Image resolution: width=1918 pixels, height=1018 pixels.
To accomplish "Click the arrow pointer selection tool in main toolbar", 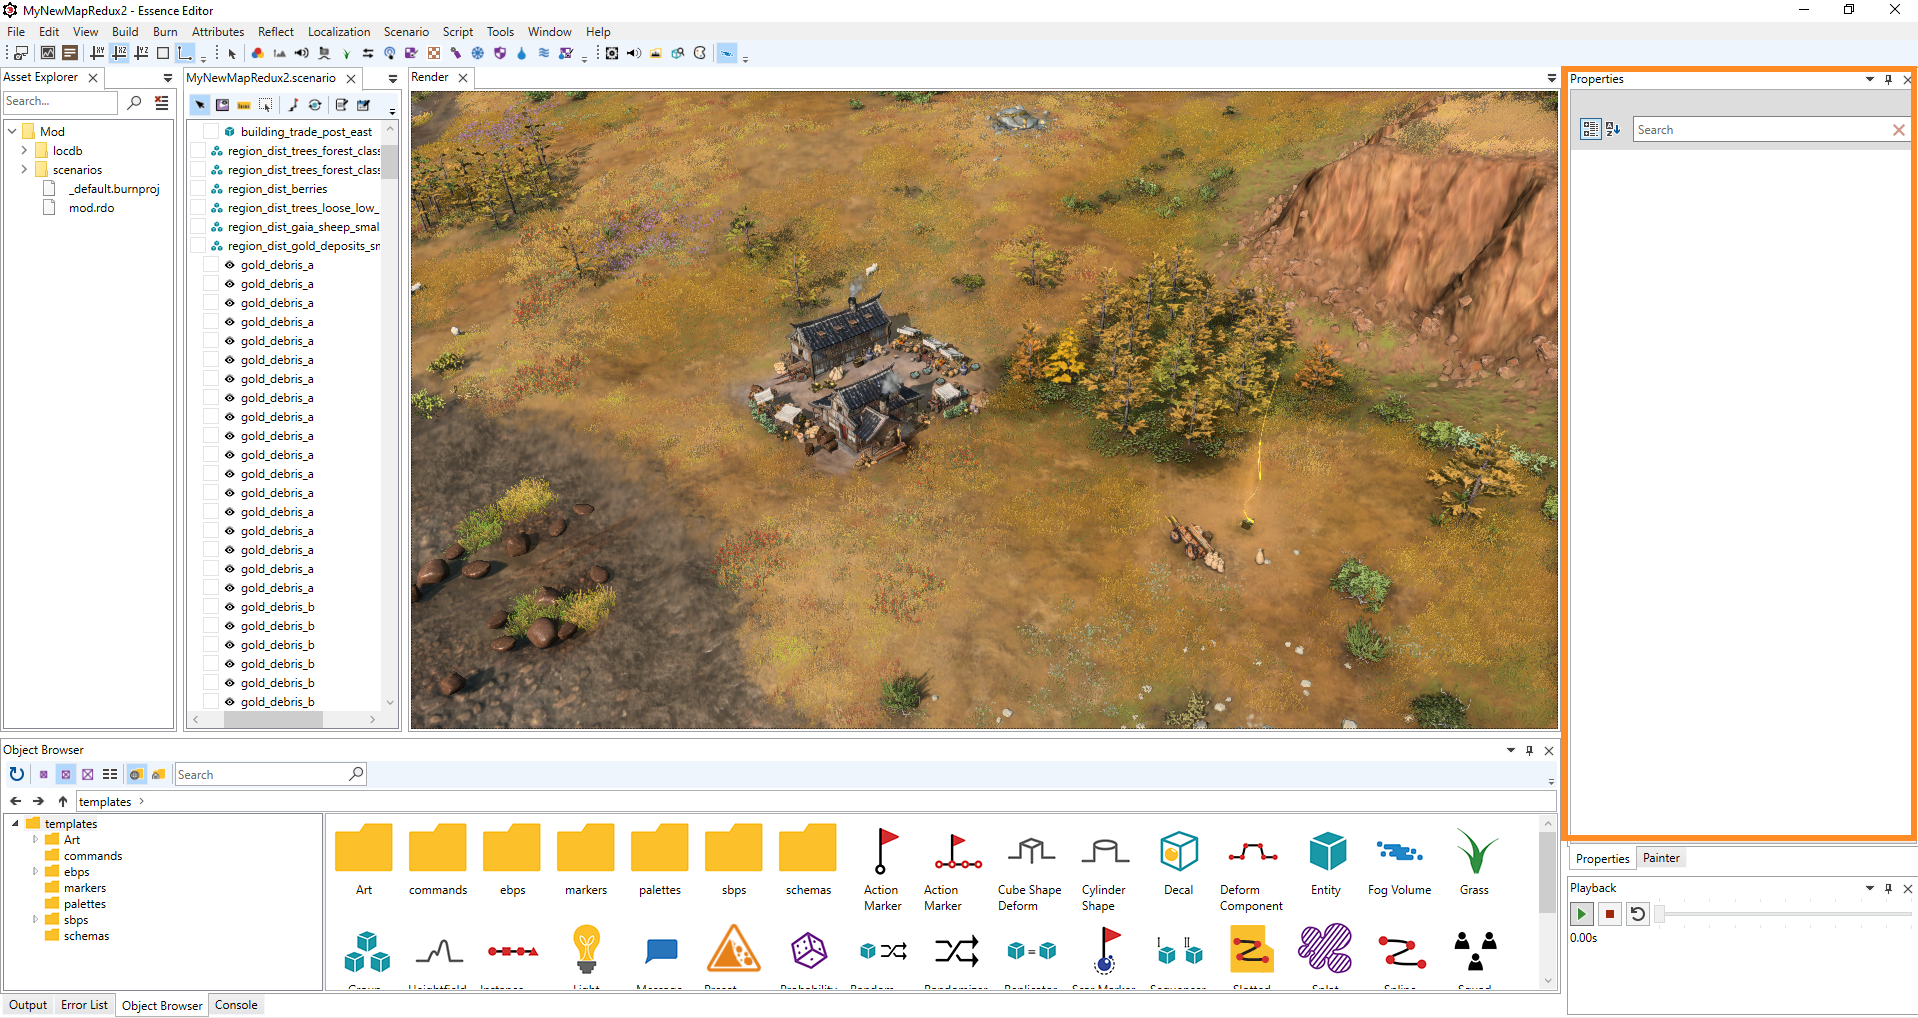I will (232, 53).
